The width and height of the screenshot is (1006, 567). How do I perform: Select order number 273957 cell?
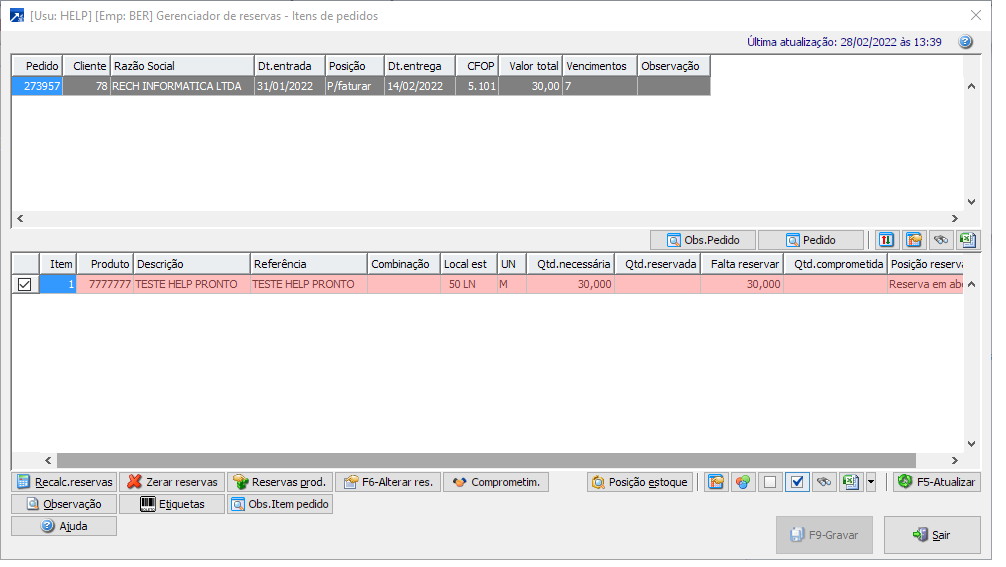37,86
